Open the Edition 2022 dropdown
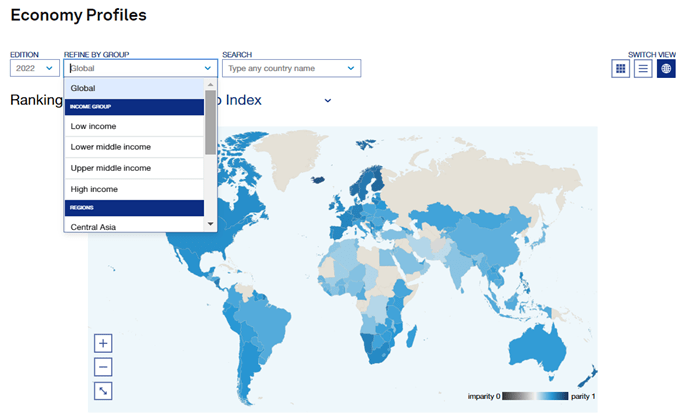Image resolution: width=685 pixels, height=420 pixels. point(34,69)
